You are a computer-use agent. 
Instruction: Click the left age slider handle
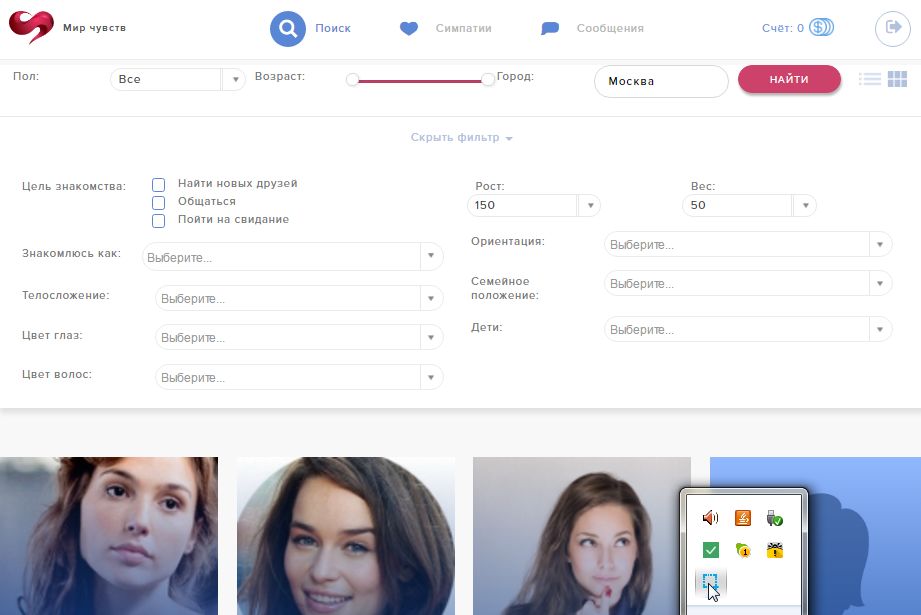[x=352, y=80]
